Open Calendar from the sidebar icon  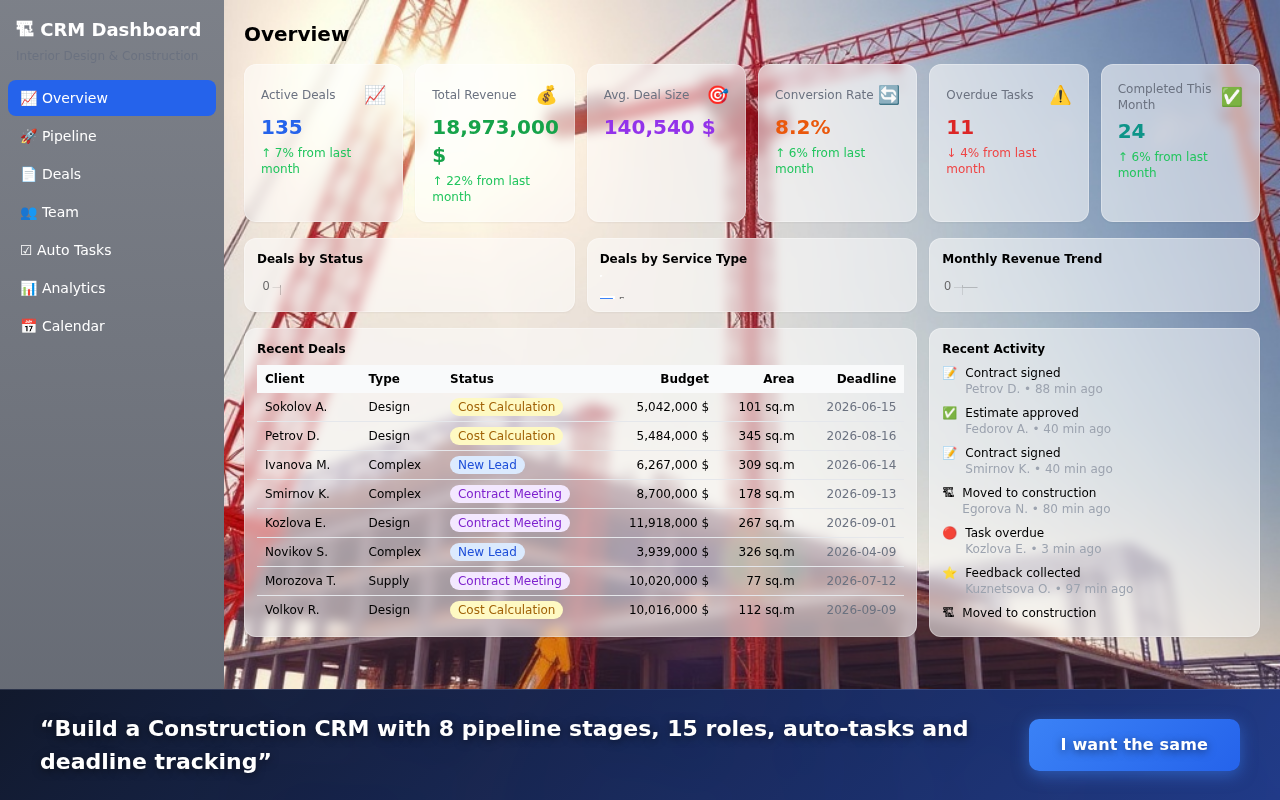click(27, 326)
